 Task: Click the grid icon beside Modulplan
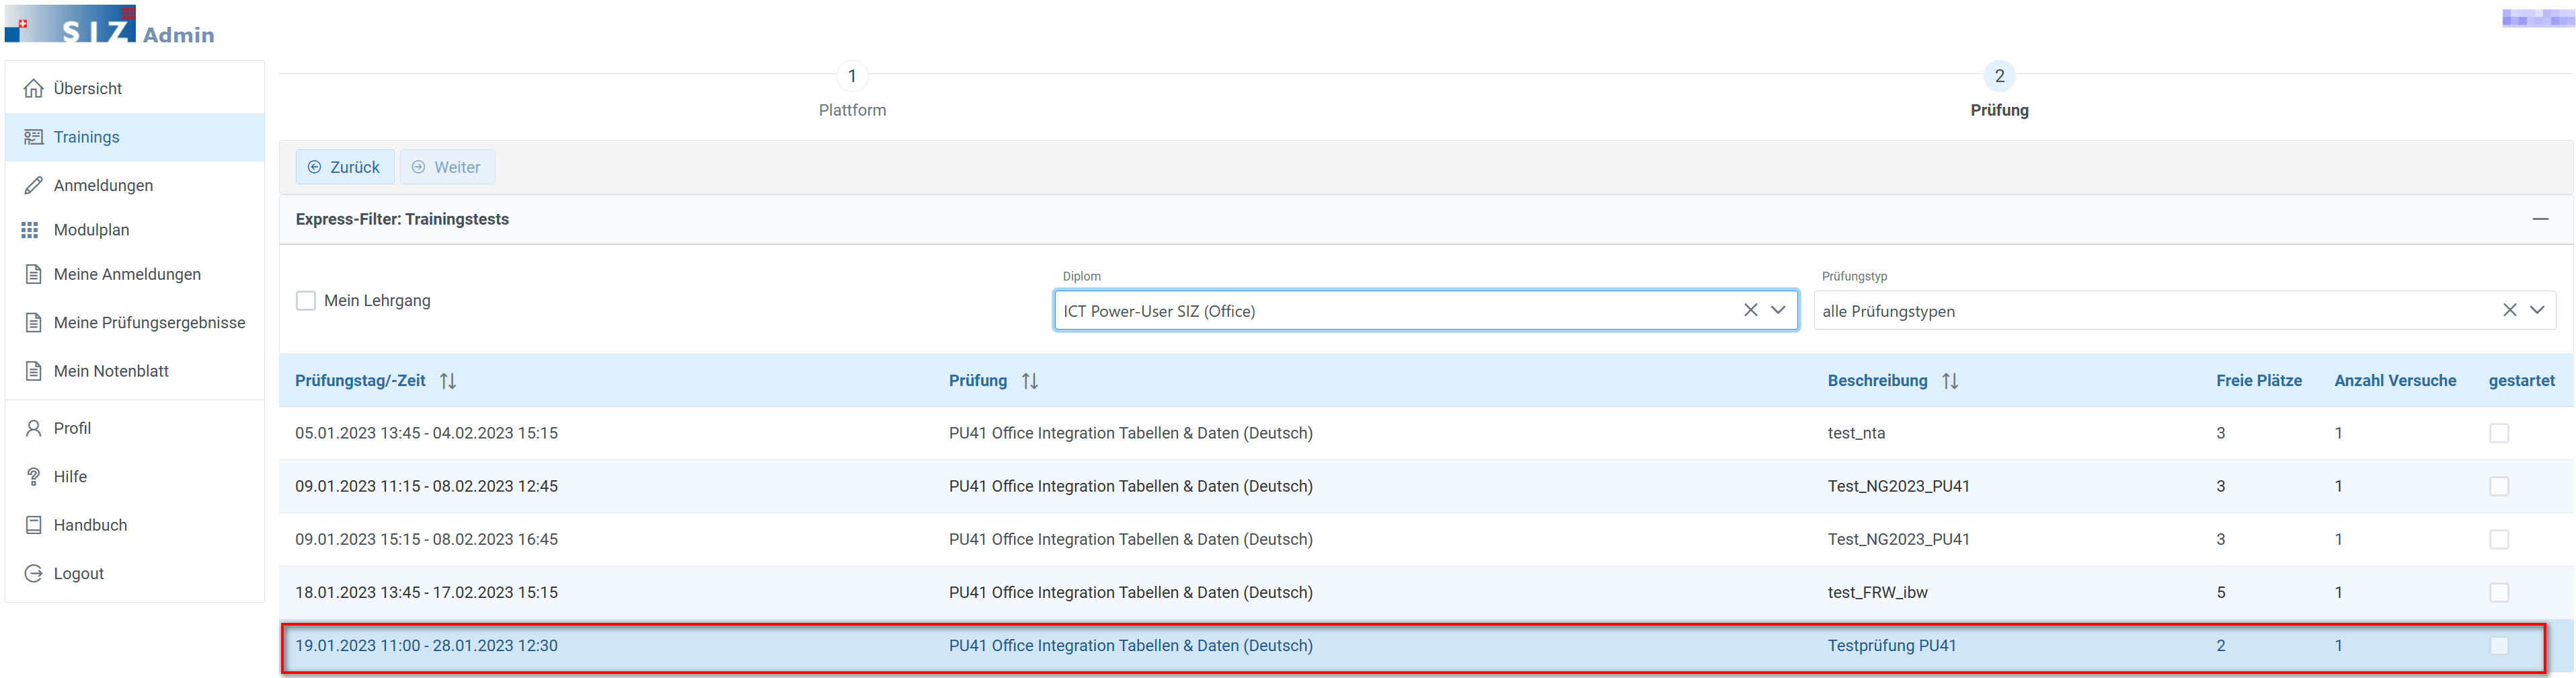[x=30, y=230]
